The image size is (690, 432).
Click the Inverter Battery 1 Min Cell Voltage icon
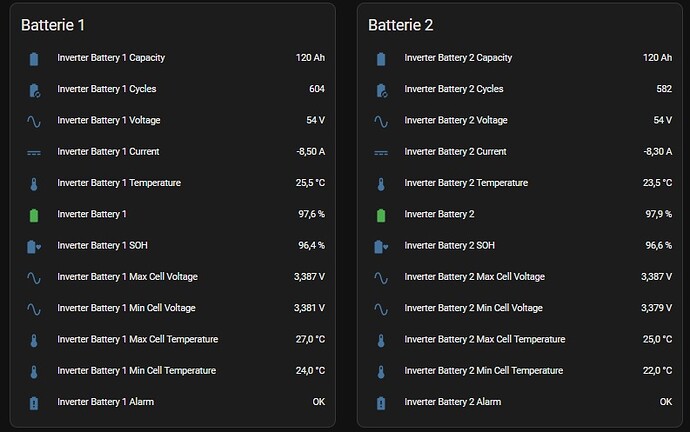34,309
